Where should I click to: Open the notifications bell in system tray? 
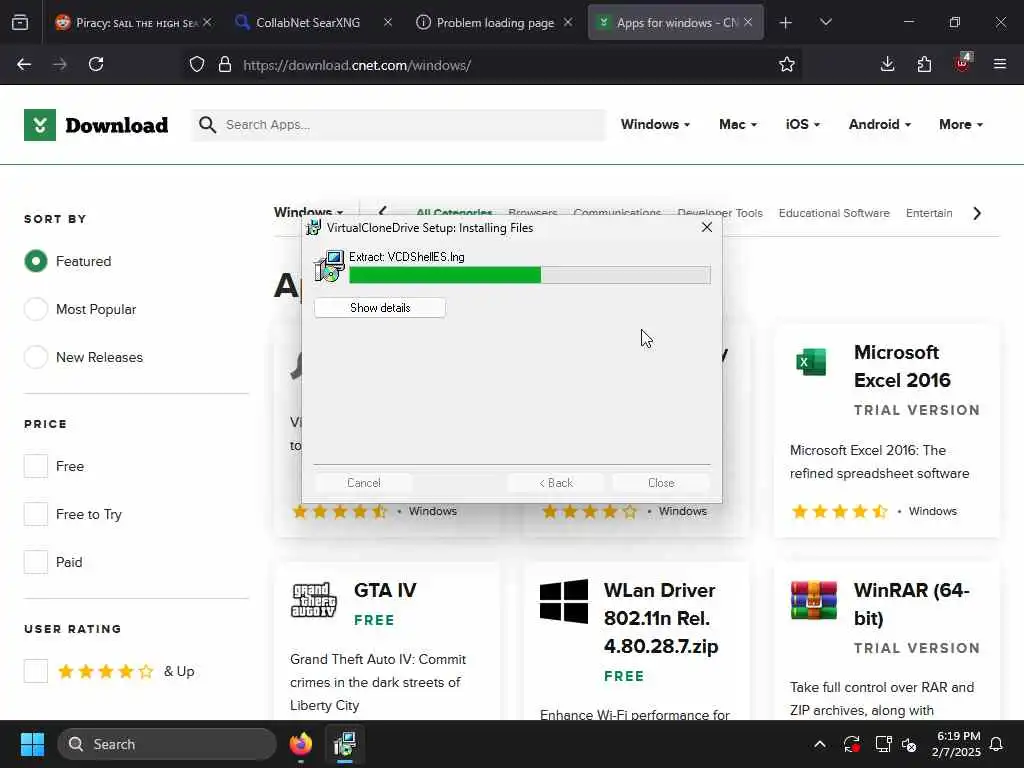(996, 744)
